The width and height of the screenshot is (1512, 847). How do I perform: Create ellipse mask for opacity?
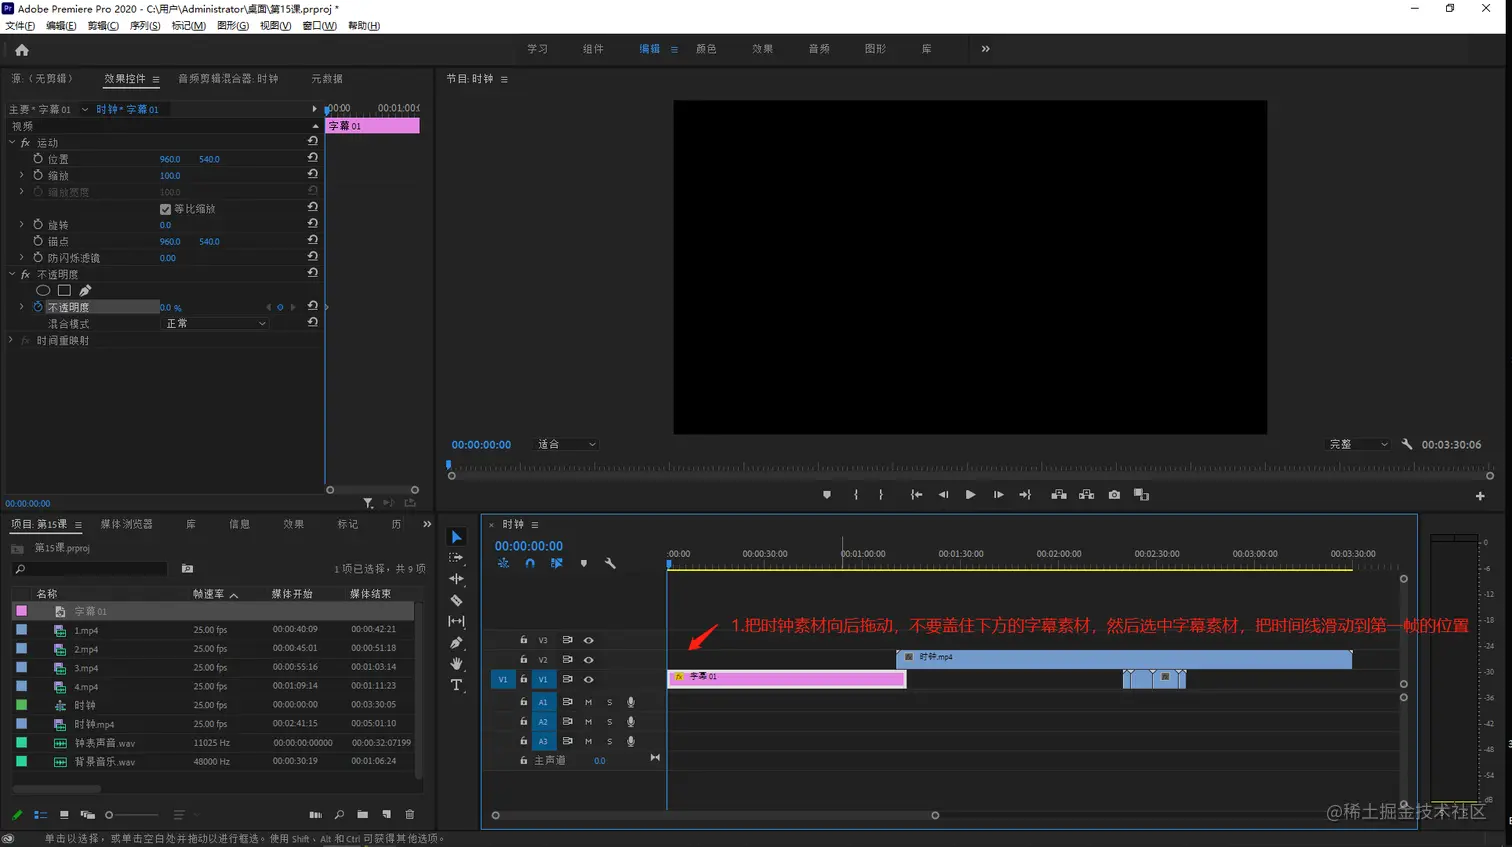tap(43, 291)
